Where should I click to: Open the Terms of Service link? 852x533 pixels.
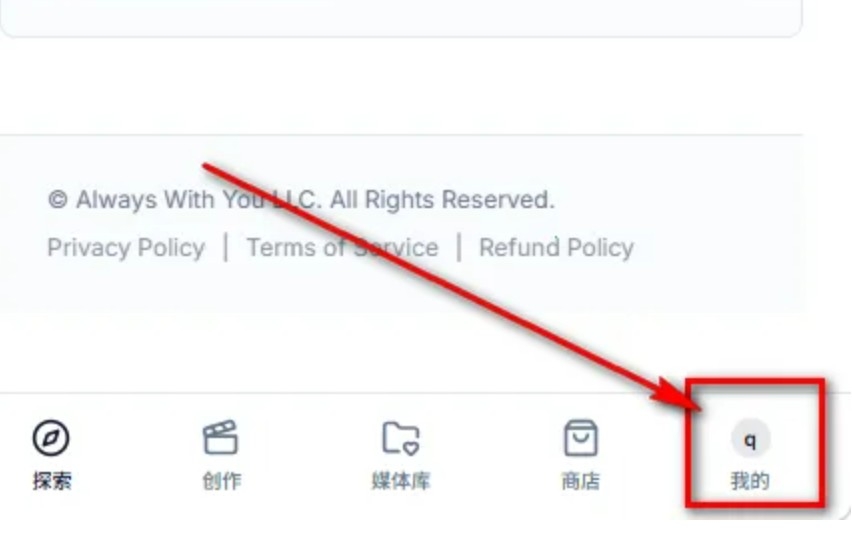(x=342, y=248)
